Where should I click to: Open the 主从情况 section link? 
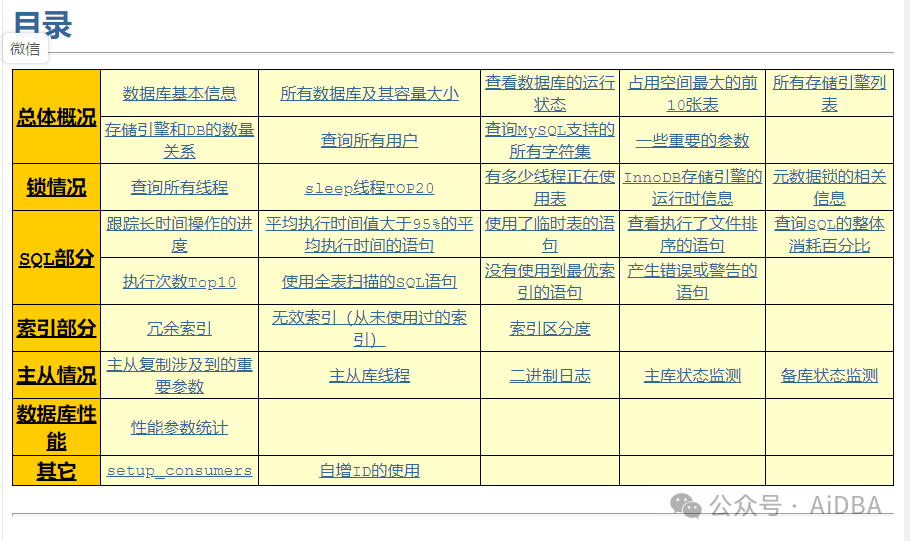(56, 376)
